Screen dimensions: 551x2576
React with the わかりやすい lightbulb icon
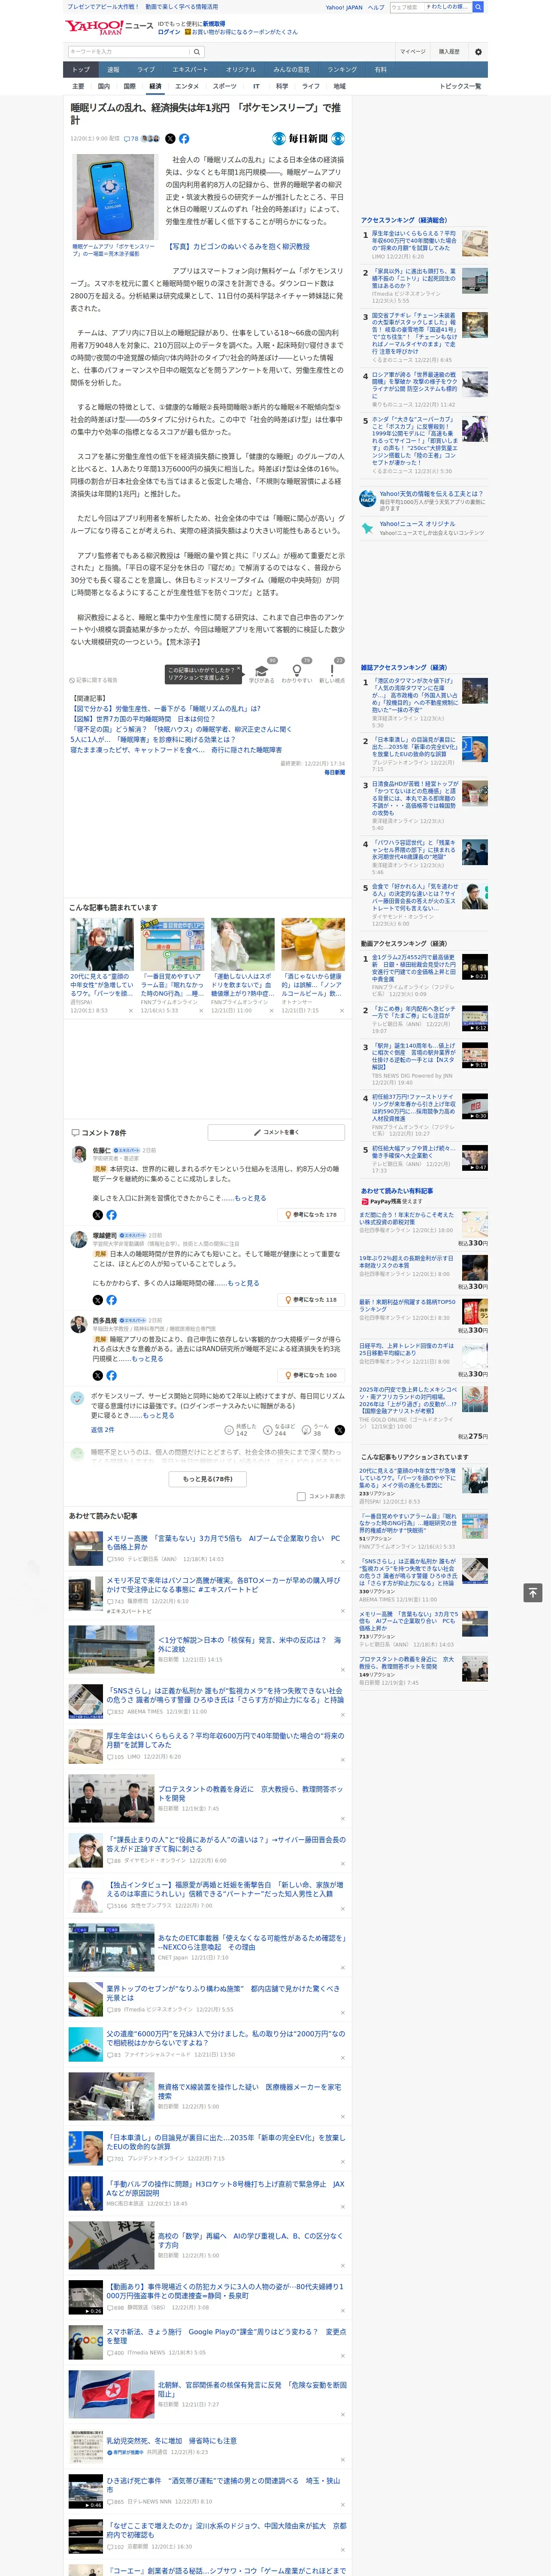(x=296, y=672)
